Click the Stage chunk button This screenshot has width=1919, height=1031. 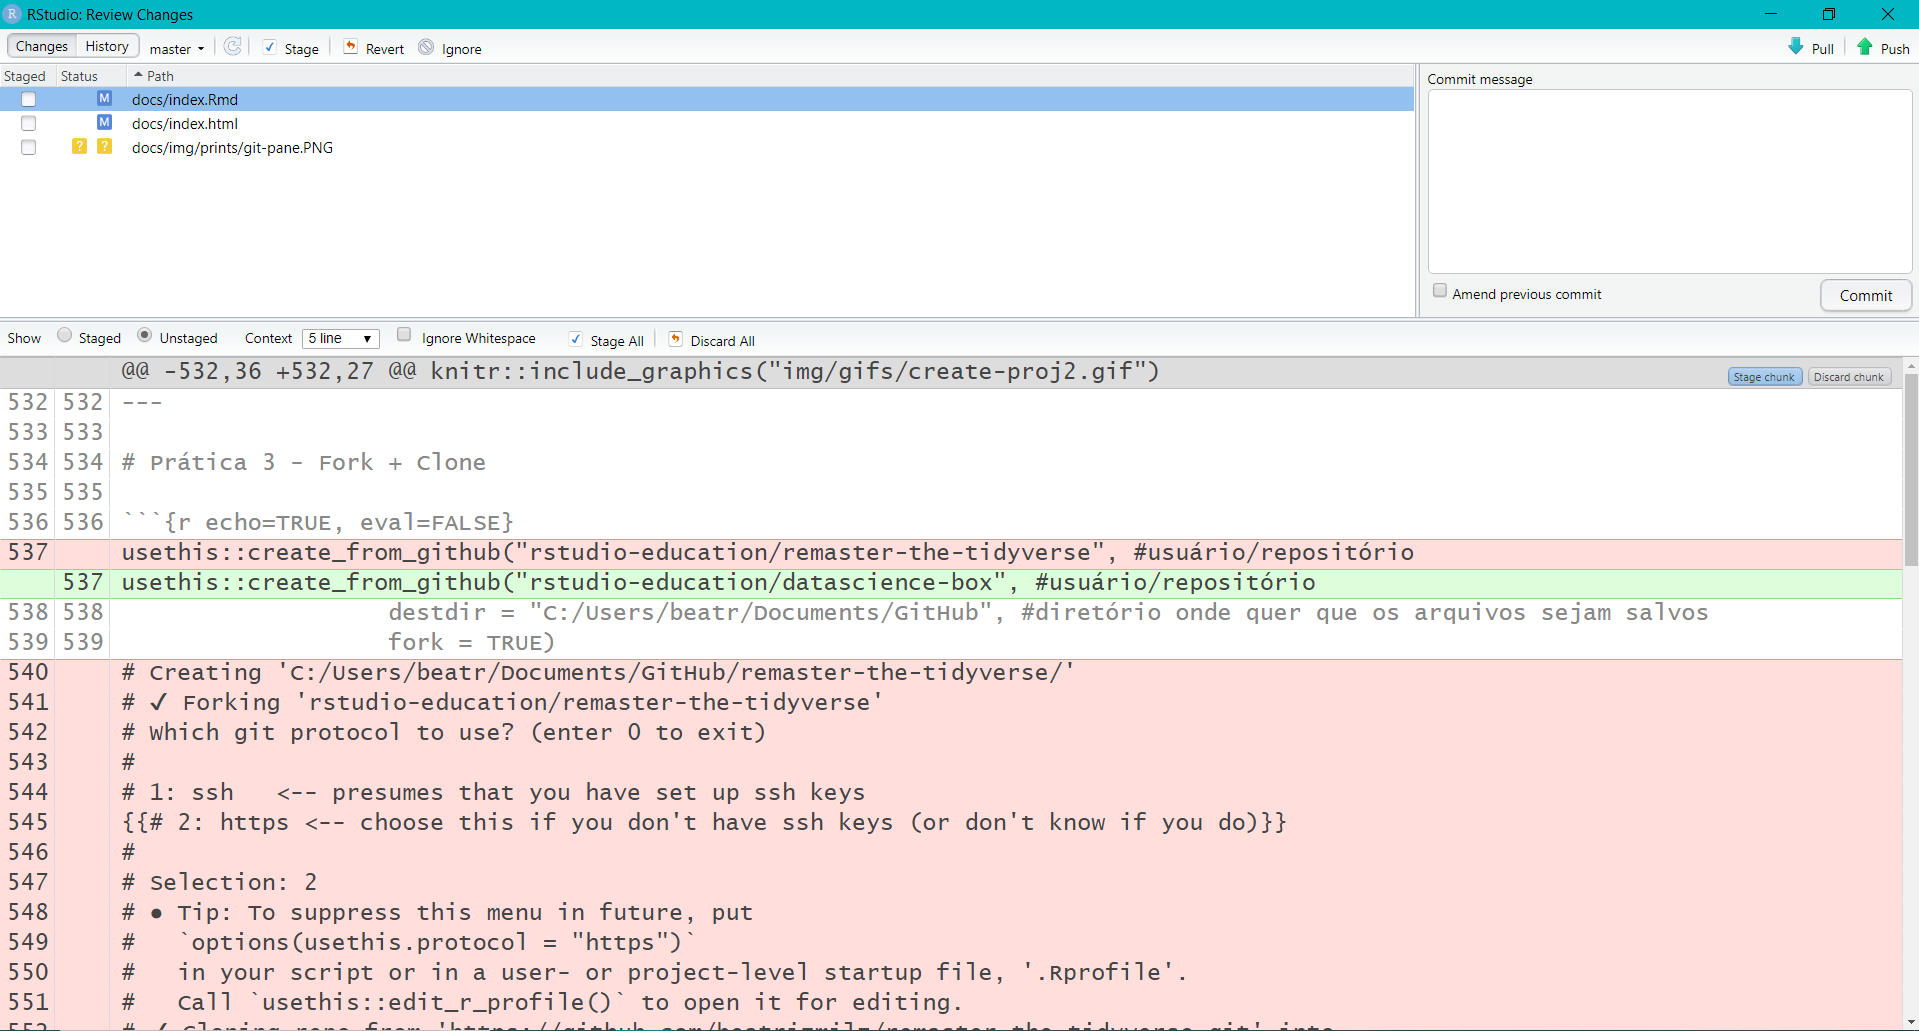(x=1764, y=377)
